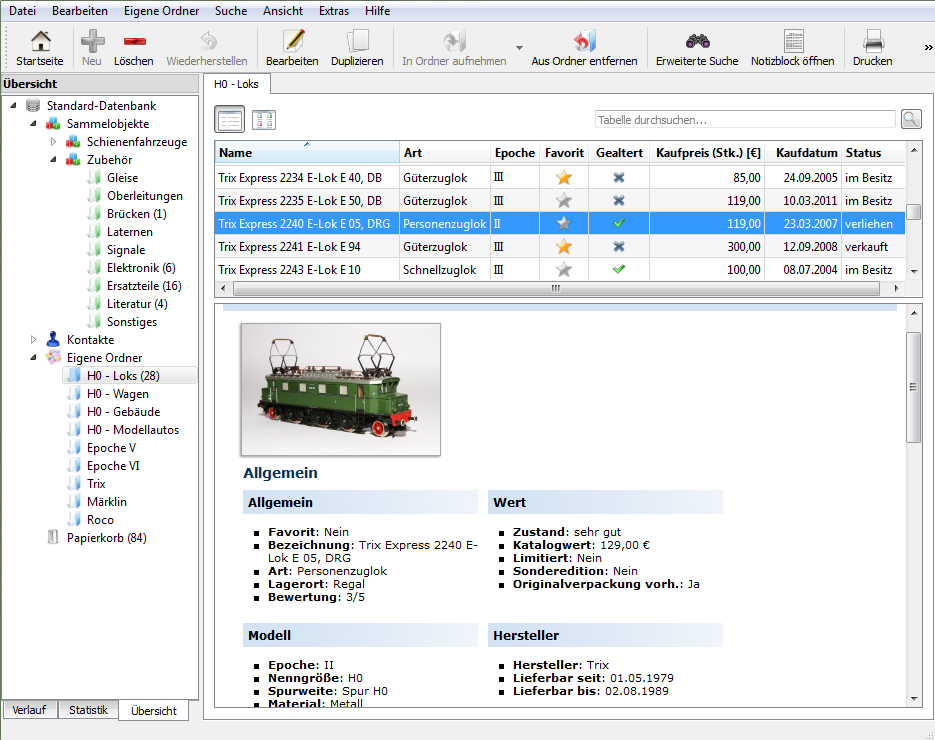Open the Papierkorb (84) trash
The width and height of the screenshot is (935, 740).
[x=106, y=538]
